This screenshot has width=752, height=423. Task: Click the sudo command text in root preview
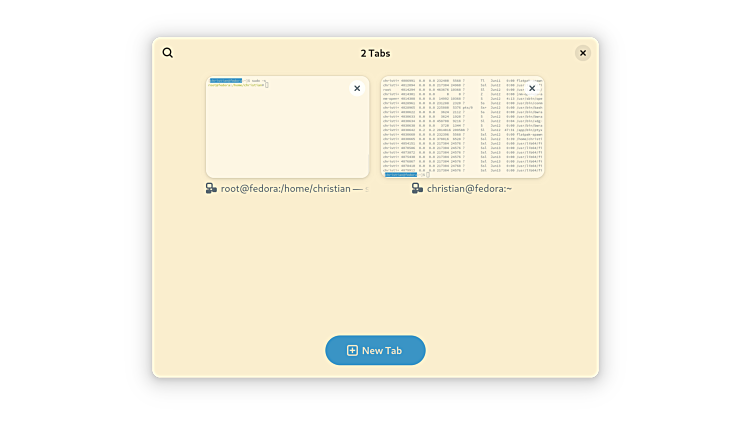(255, 81)
